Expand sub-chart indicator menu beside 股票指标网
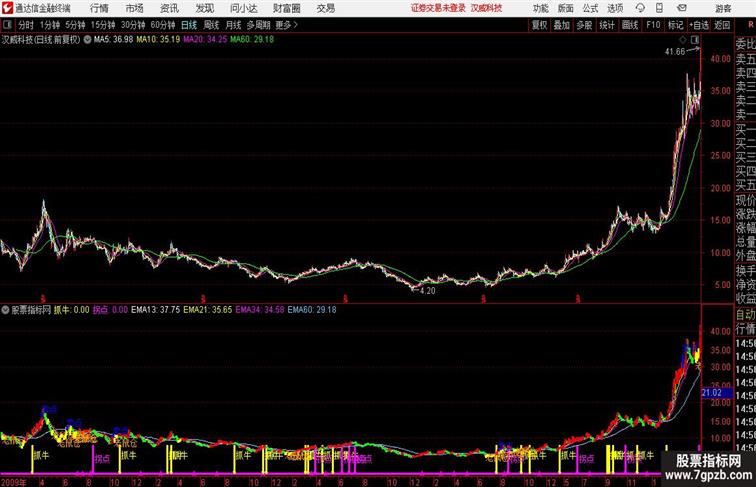756x487 pixels. pos(5,310)
